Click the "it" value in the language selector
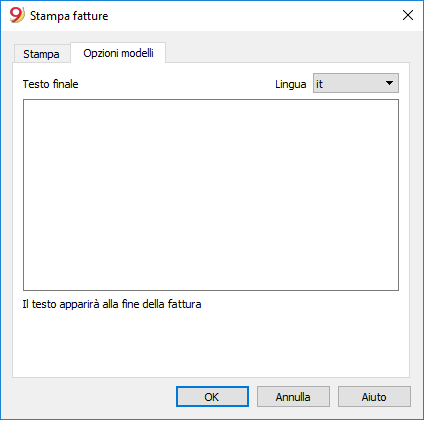 pos(319,84)
